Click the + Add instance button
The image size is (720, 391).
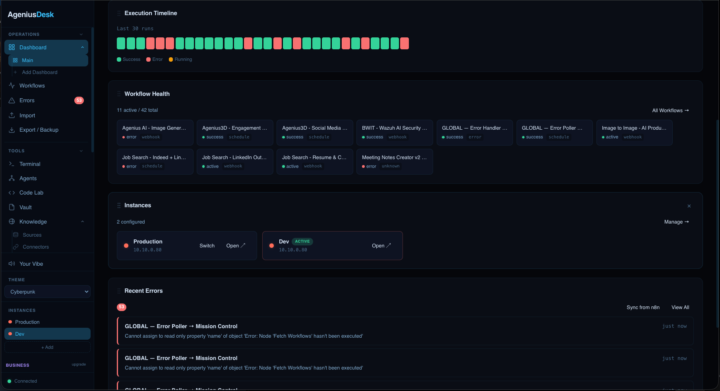click(47, 347)
